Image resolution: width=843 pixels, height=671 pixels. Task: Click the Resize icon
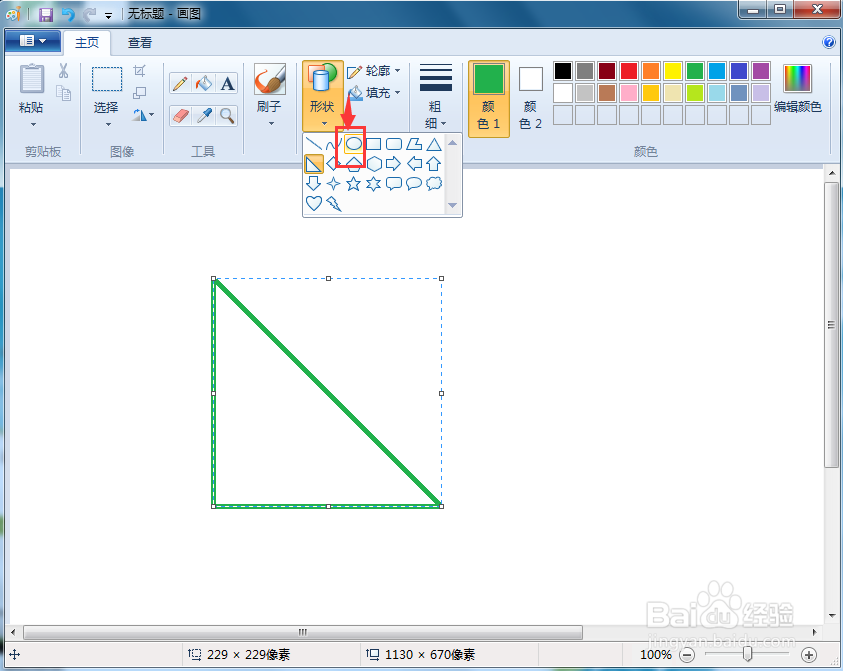tap(140, 92)
